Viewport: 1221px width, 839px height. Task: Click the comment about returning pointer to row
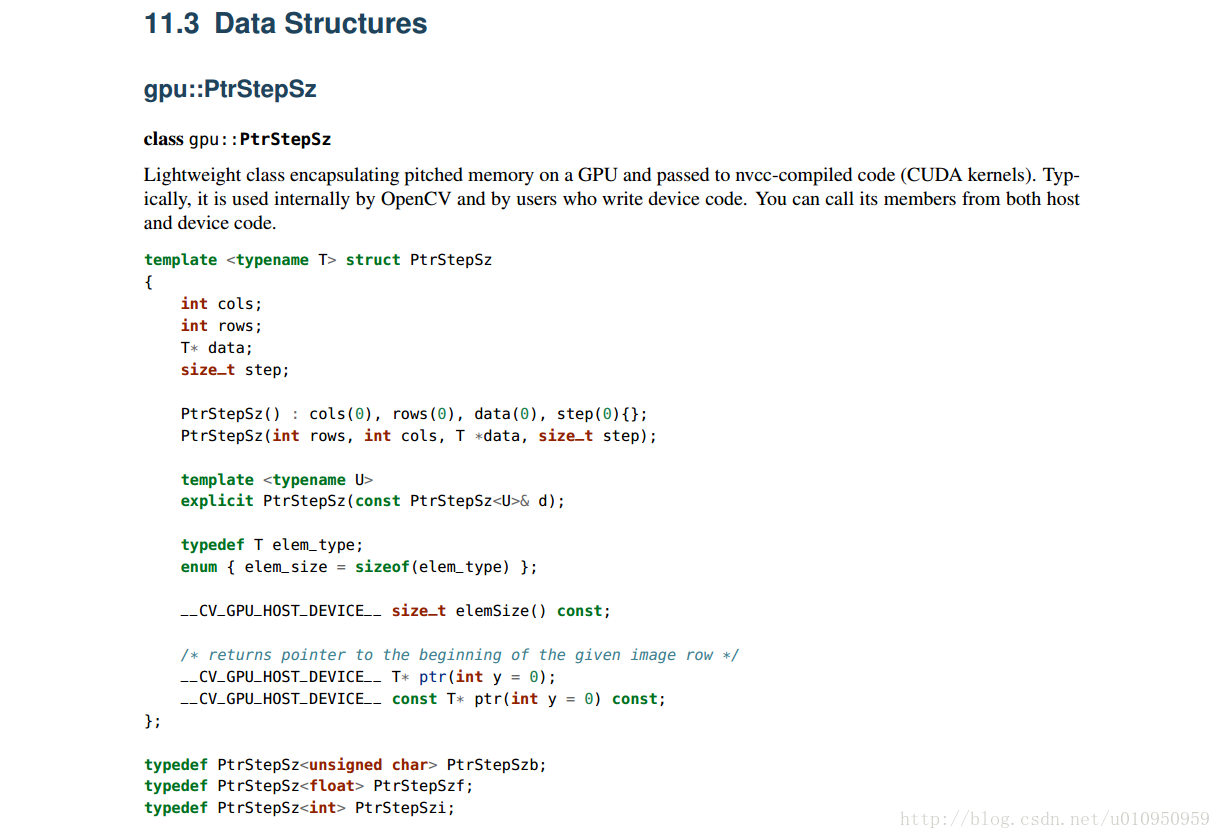point(460,655)
